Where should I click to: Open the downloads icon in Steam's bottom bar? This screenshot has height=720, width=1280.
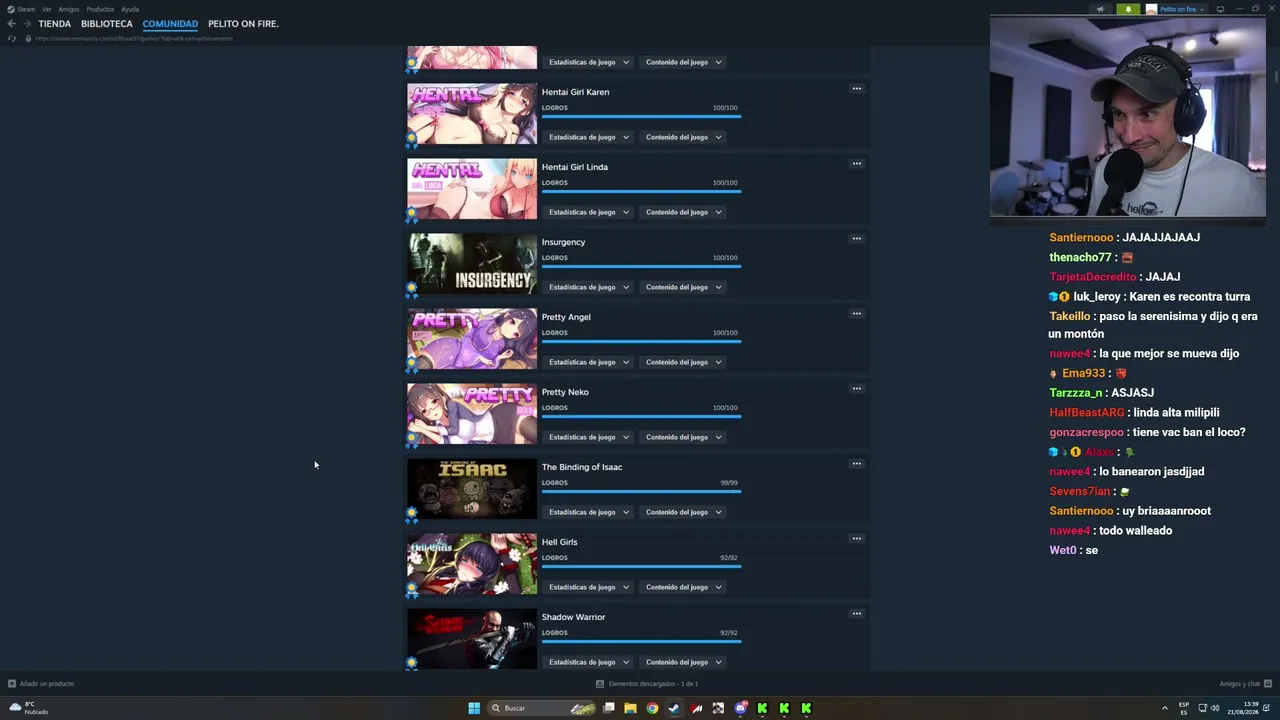tap(600, 684)
